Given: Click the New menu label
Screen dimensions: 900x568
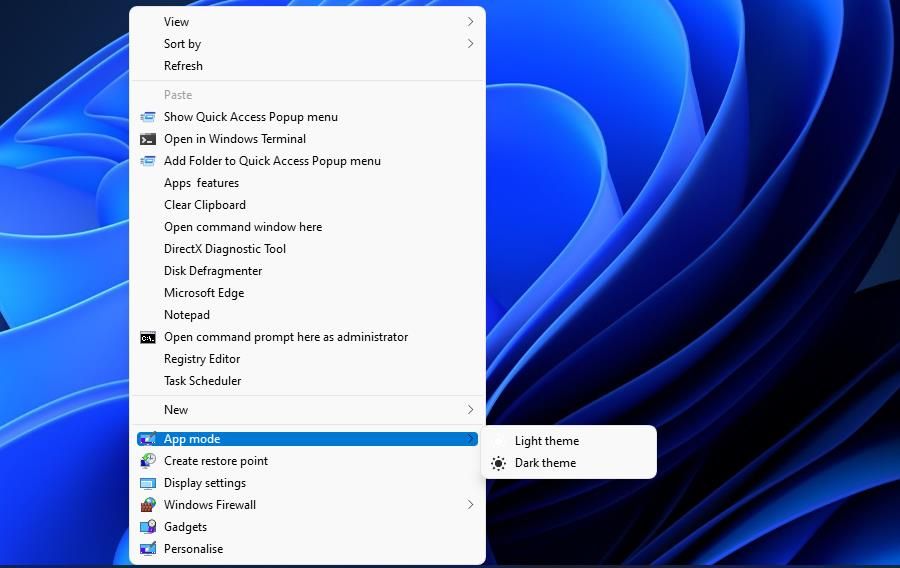Looking at the screenshot, I should click(x=176, y=410).
